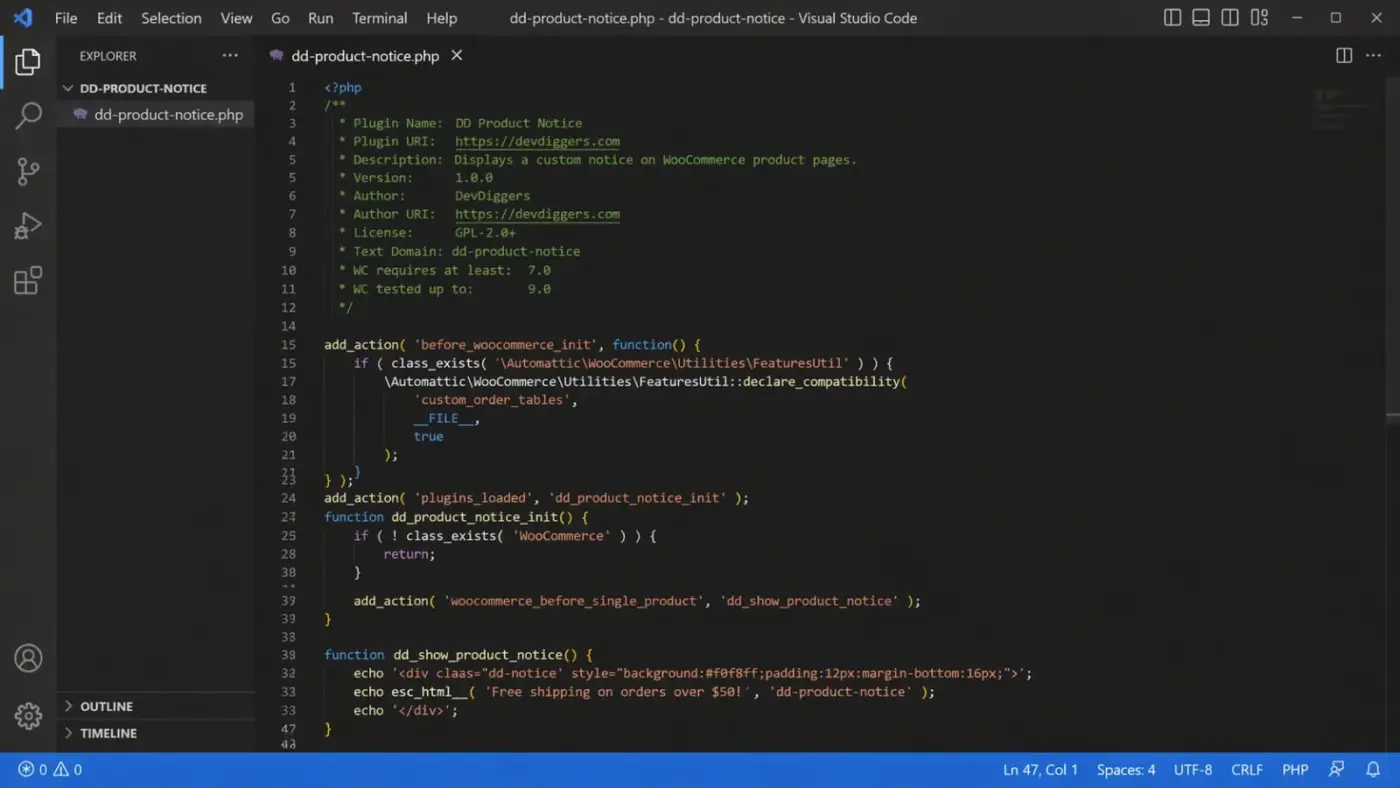Click the 'DD Product Notice' plugin name text
Image resolution: width=1400 pixels, height=788 pixels.
(518, 123)
